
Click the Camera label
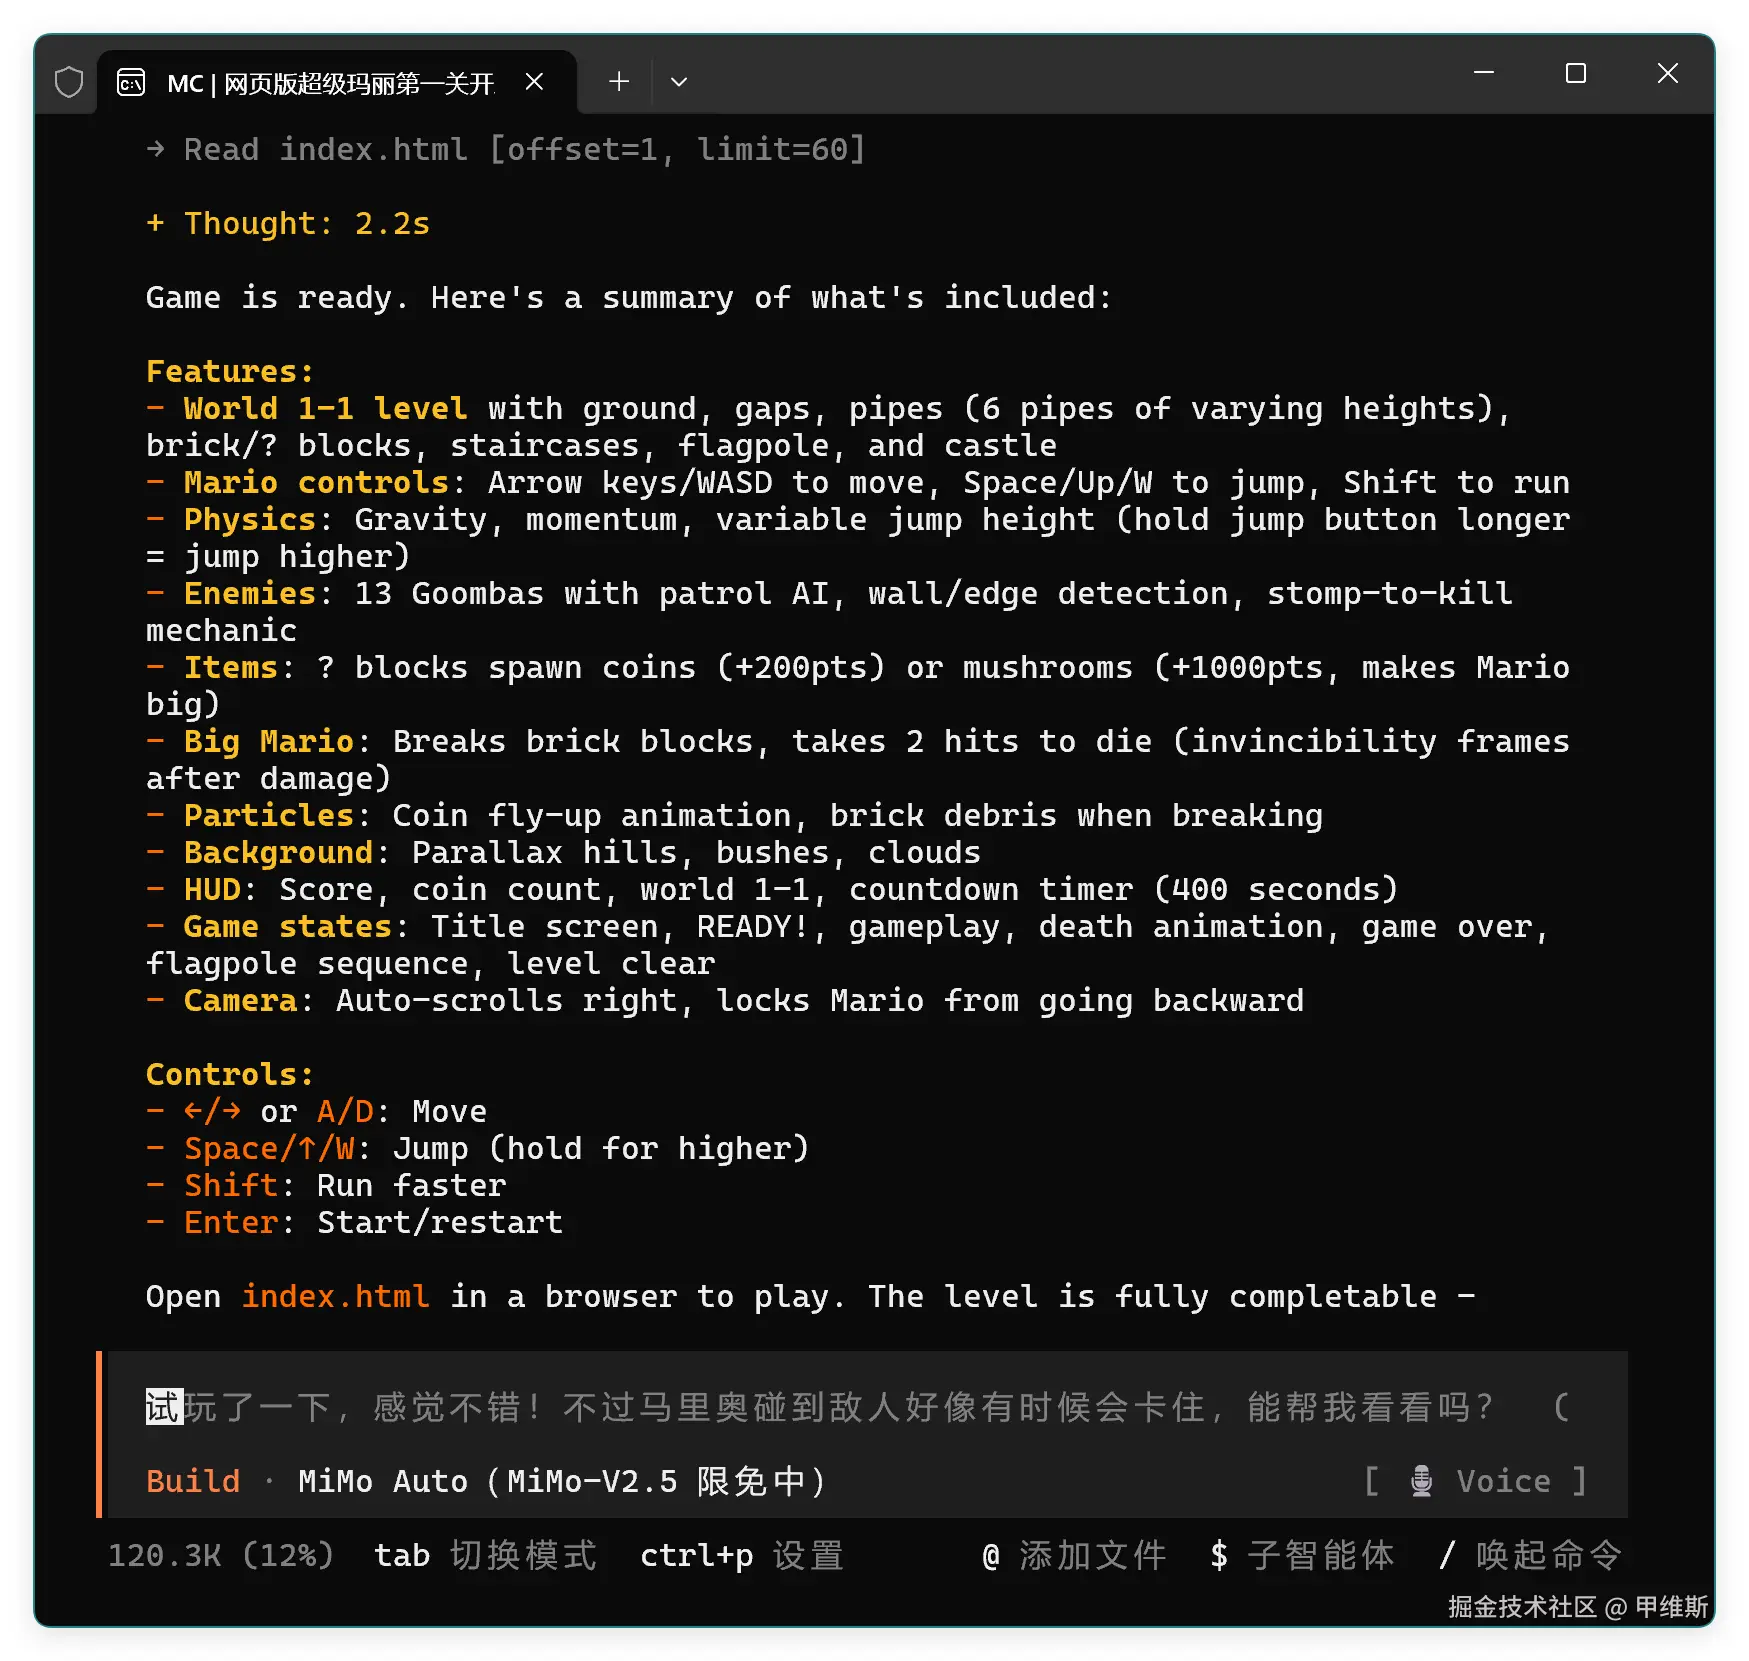(241, 1000)
